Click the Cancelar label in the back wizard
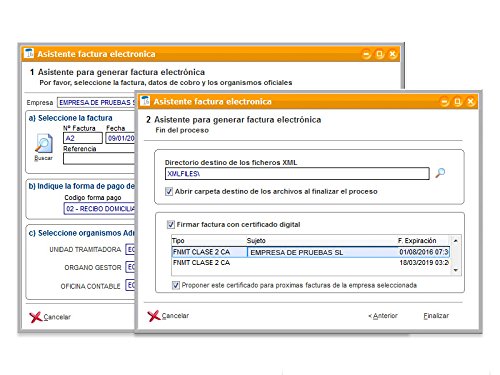 coord(57,317)
